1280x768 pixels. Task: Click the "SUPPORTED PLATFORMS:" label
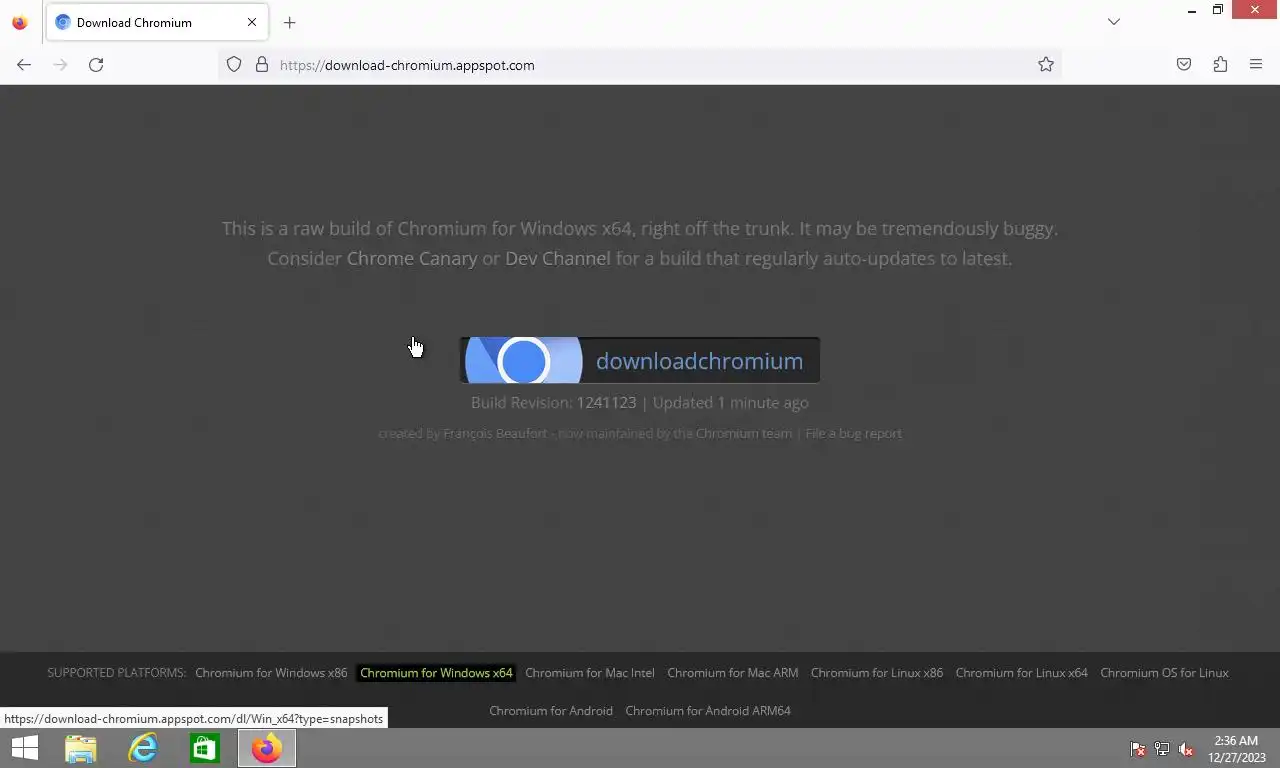coord(117,673)
